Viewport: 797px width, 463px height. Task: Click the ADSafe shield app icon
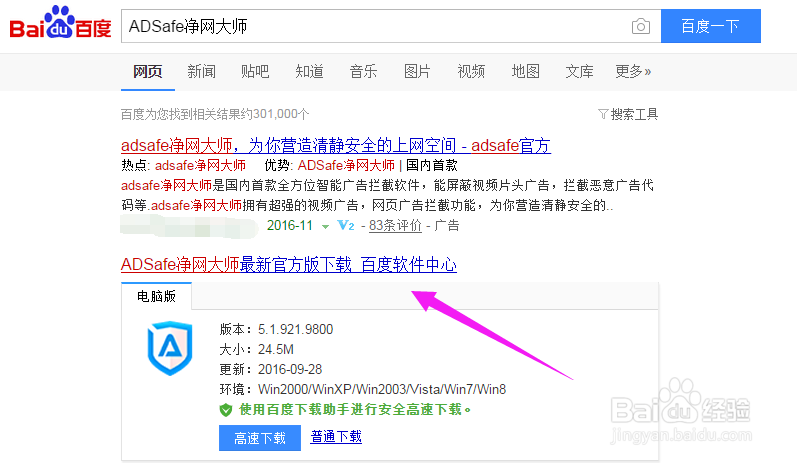170,348
